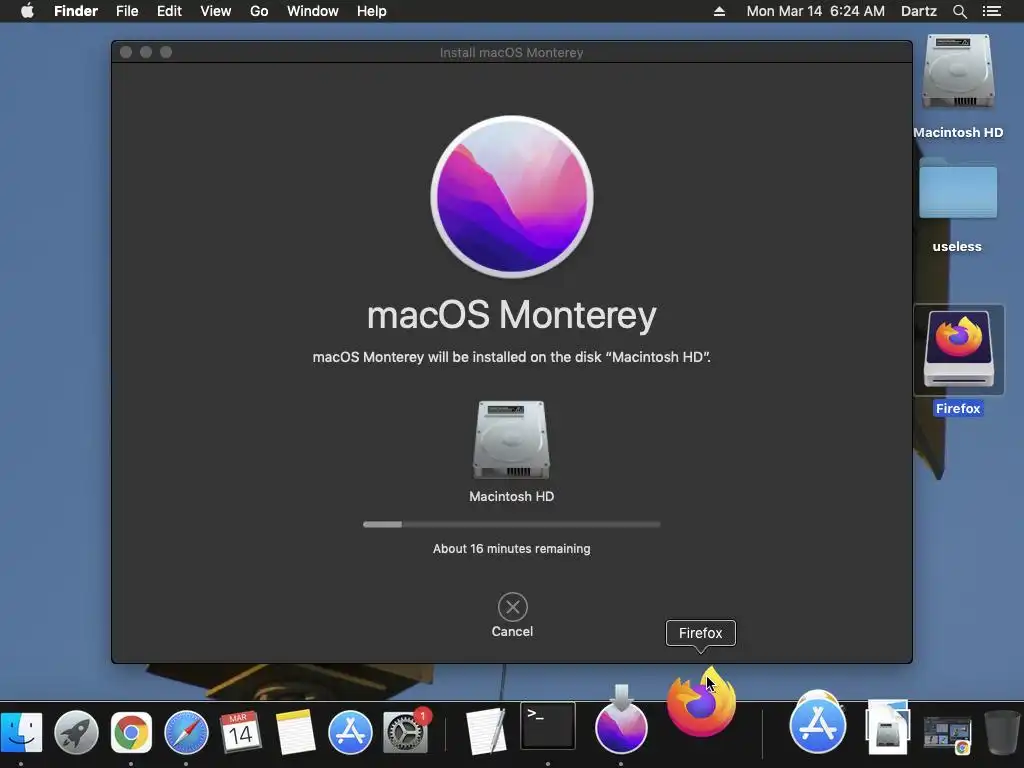Click the "useless" folder label
The image size is (1024, 768).
957,247
